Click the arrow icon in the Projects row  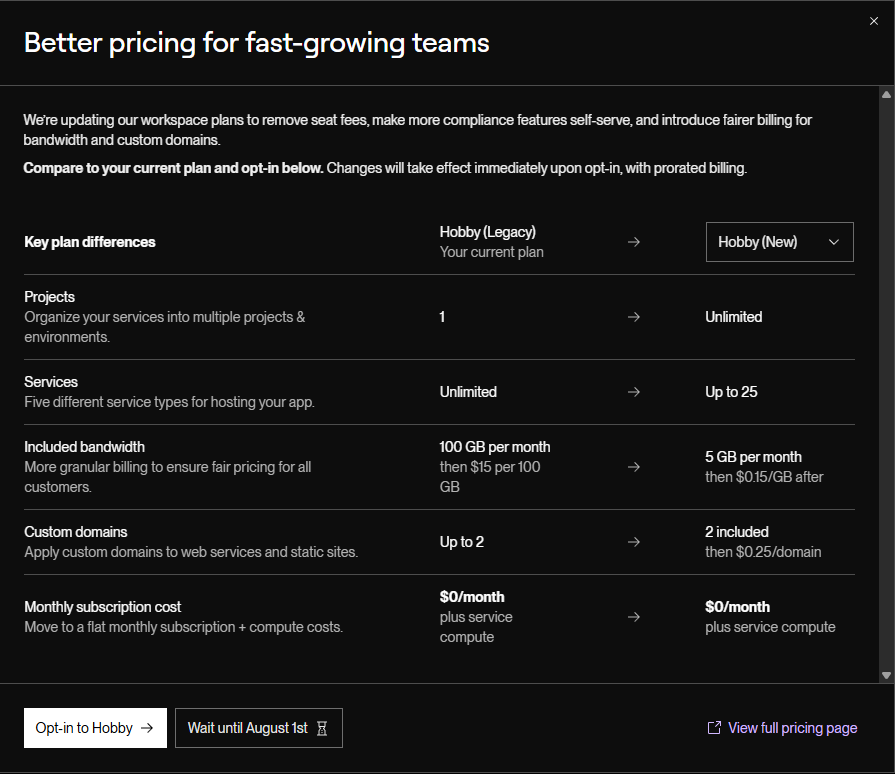point(634,317)
